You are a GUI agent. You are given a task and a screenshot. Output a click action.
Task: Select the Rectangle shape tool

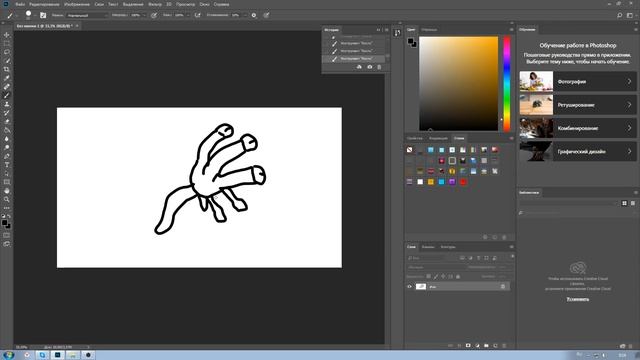pos(7,182)
